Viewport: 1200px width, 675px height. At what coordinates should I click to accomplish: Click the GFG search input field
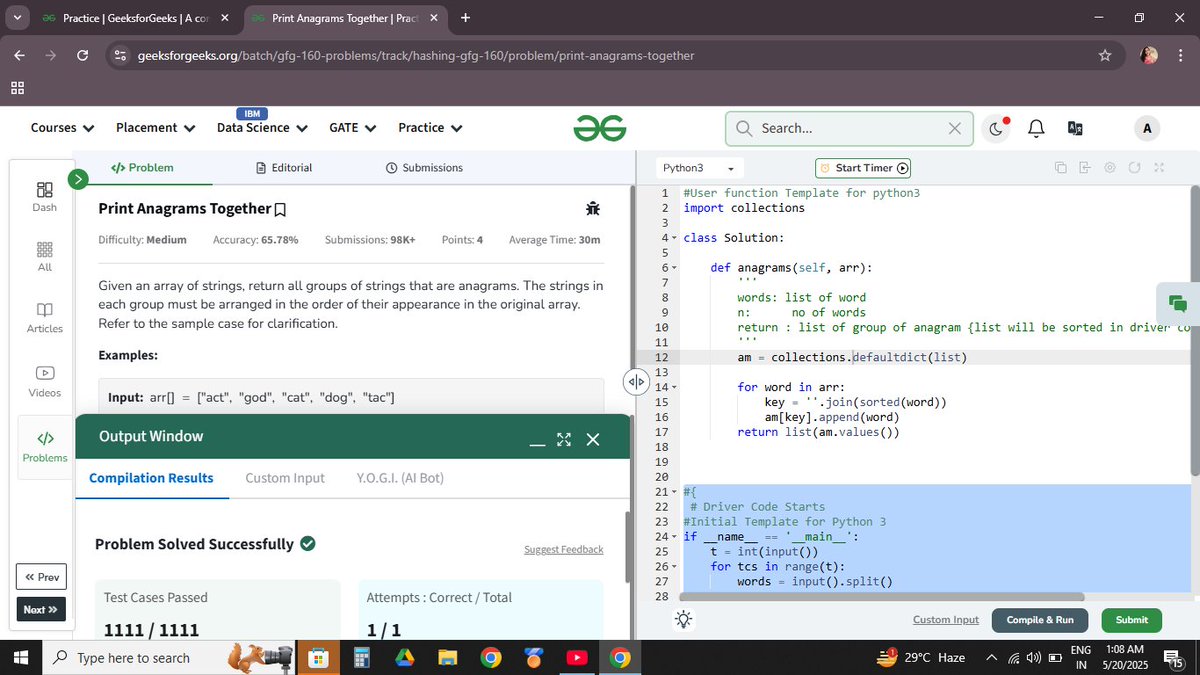click(850, 128)
